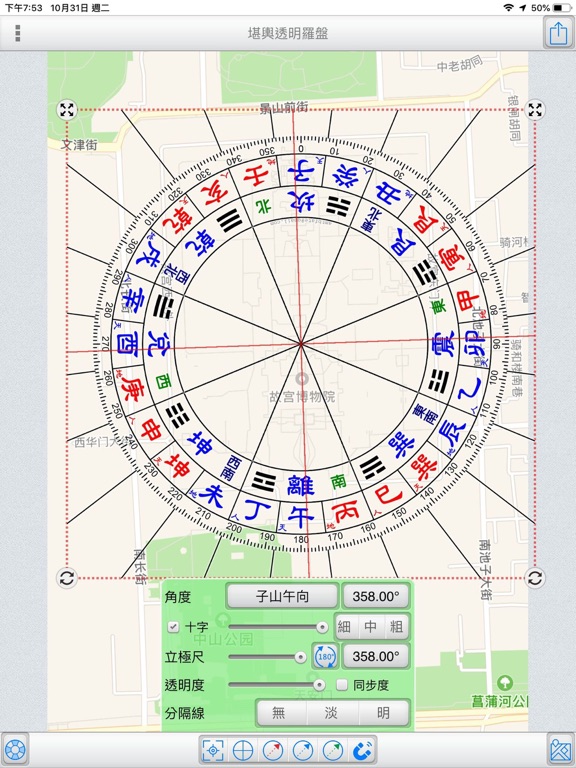Viewport: 576px width, 768px height.
Task: Tap the 子山午向 direction button
Action: [x=283, y=596]
